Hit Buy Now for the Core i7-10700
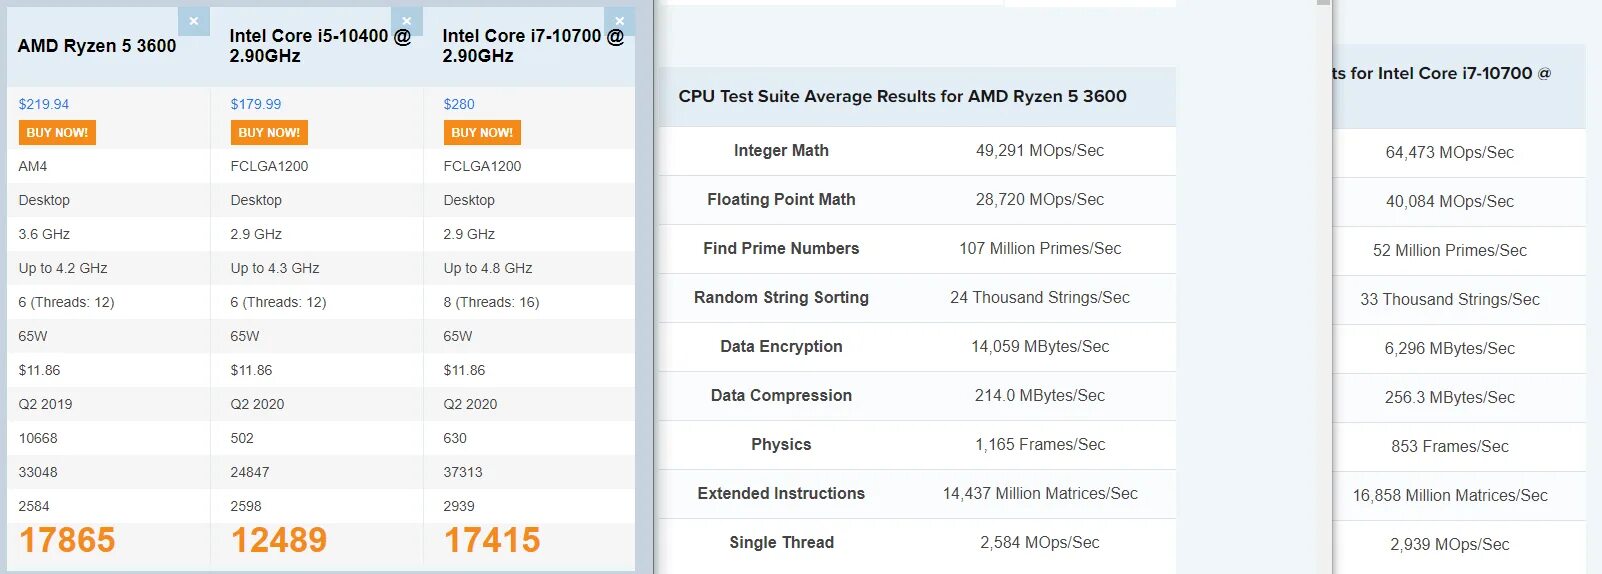 [x=482, y=133]
